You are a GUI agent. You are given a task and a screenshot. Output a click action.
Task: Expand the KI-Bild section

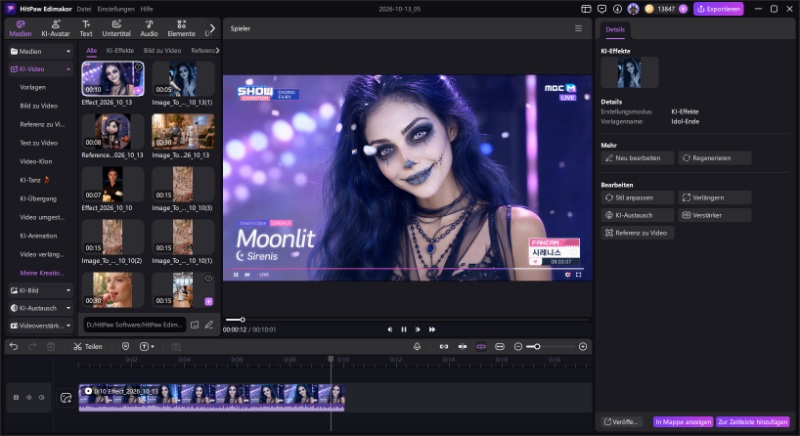click(x=68, y=290)
